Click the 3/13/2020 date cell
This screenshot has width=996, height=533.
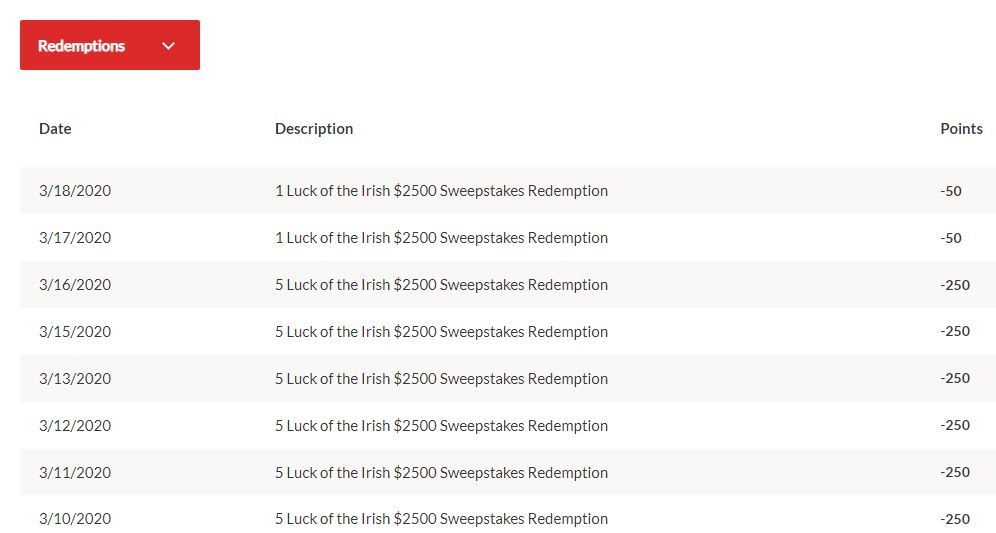click(x=75, y=379)
